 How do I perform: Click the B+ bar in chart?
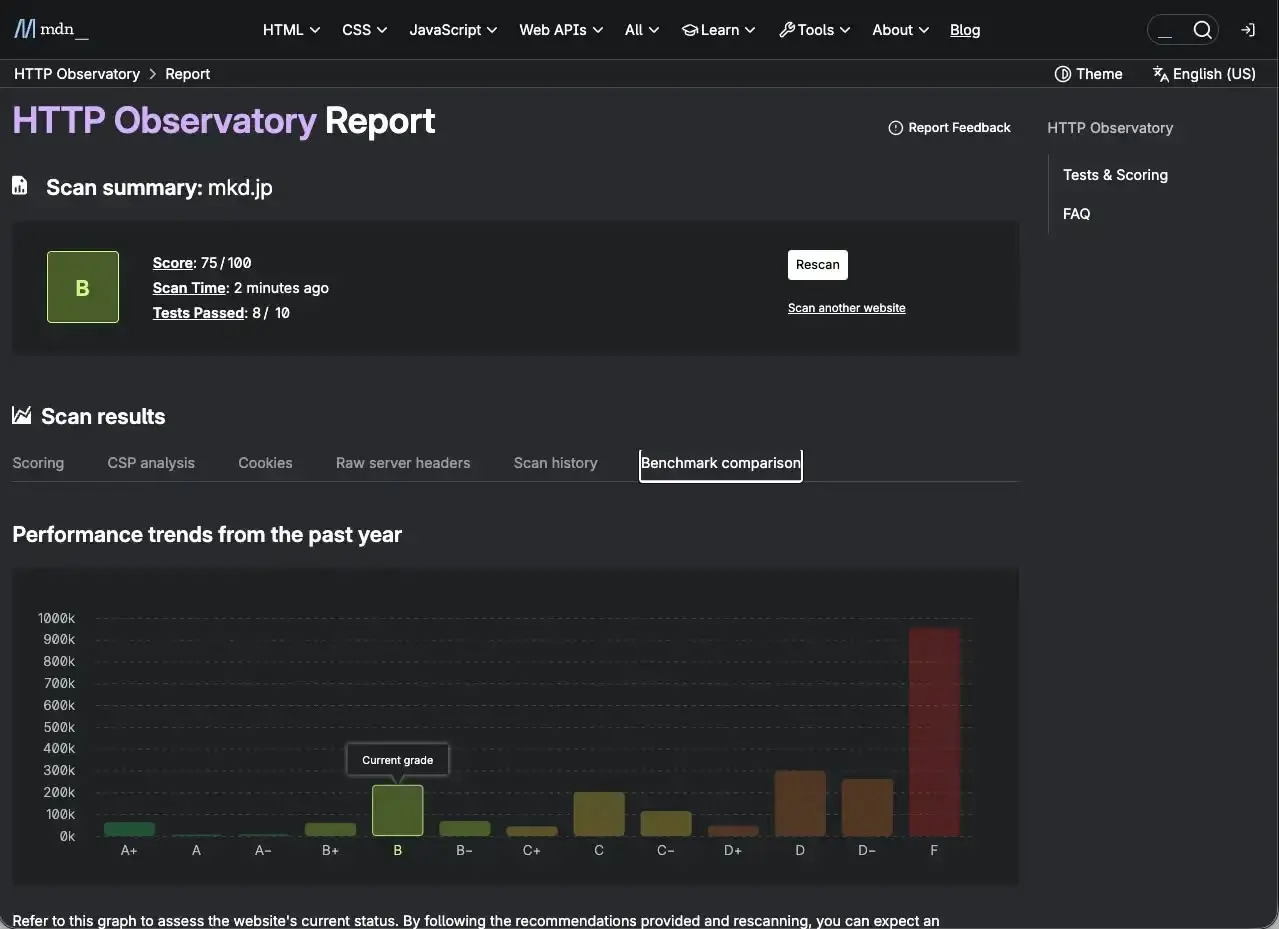point(330,830)
